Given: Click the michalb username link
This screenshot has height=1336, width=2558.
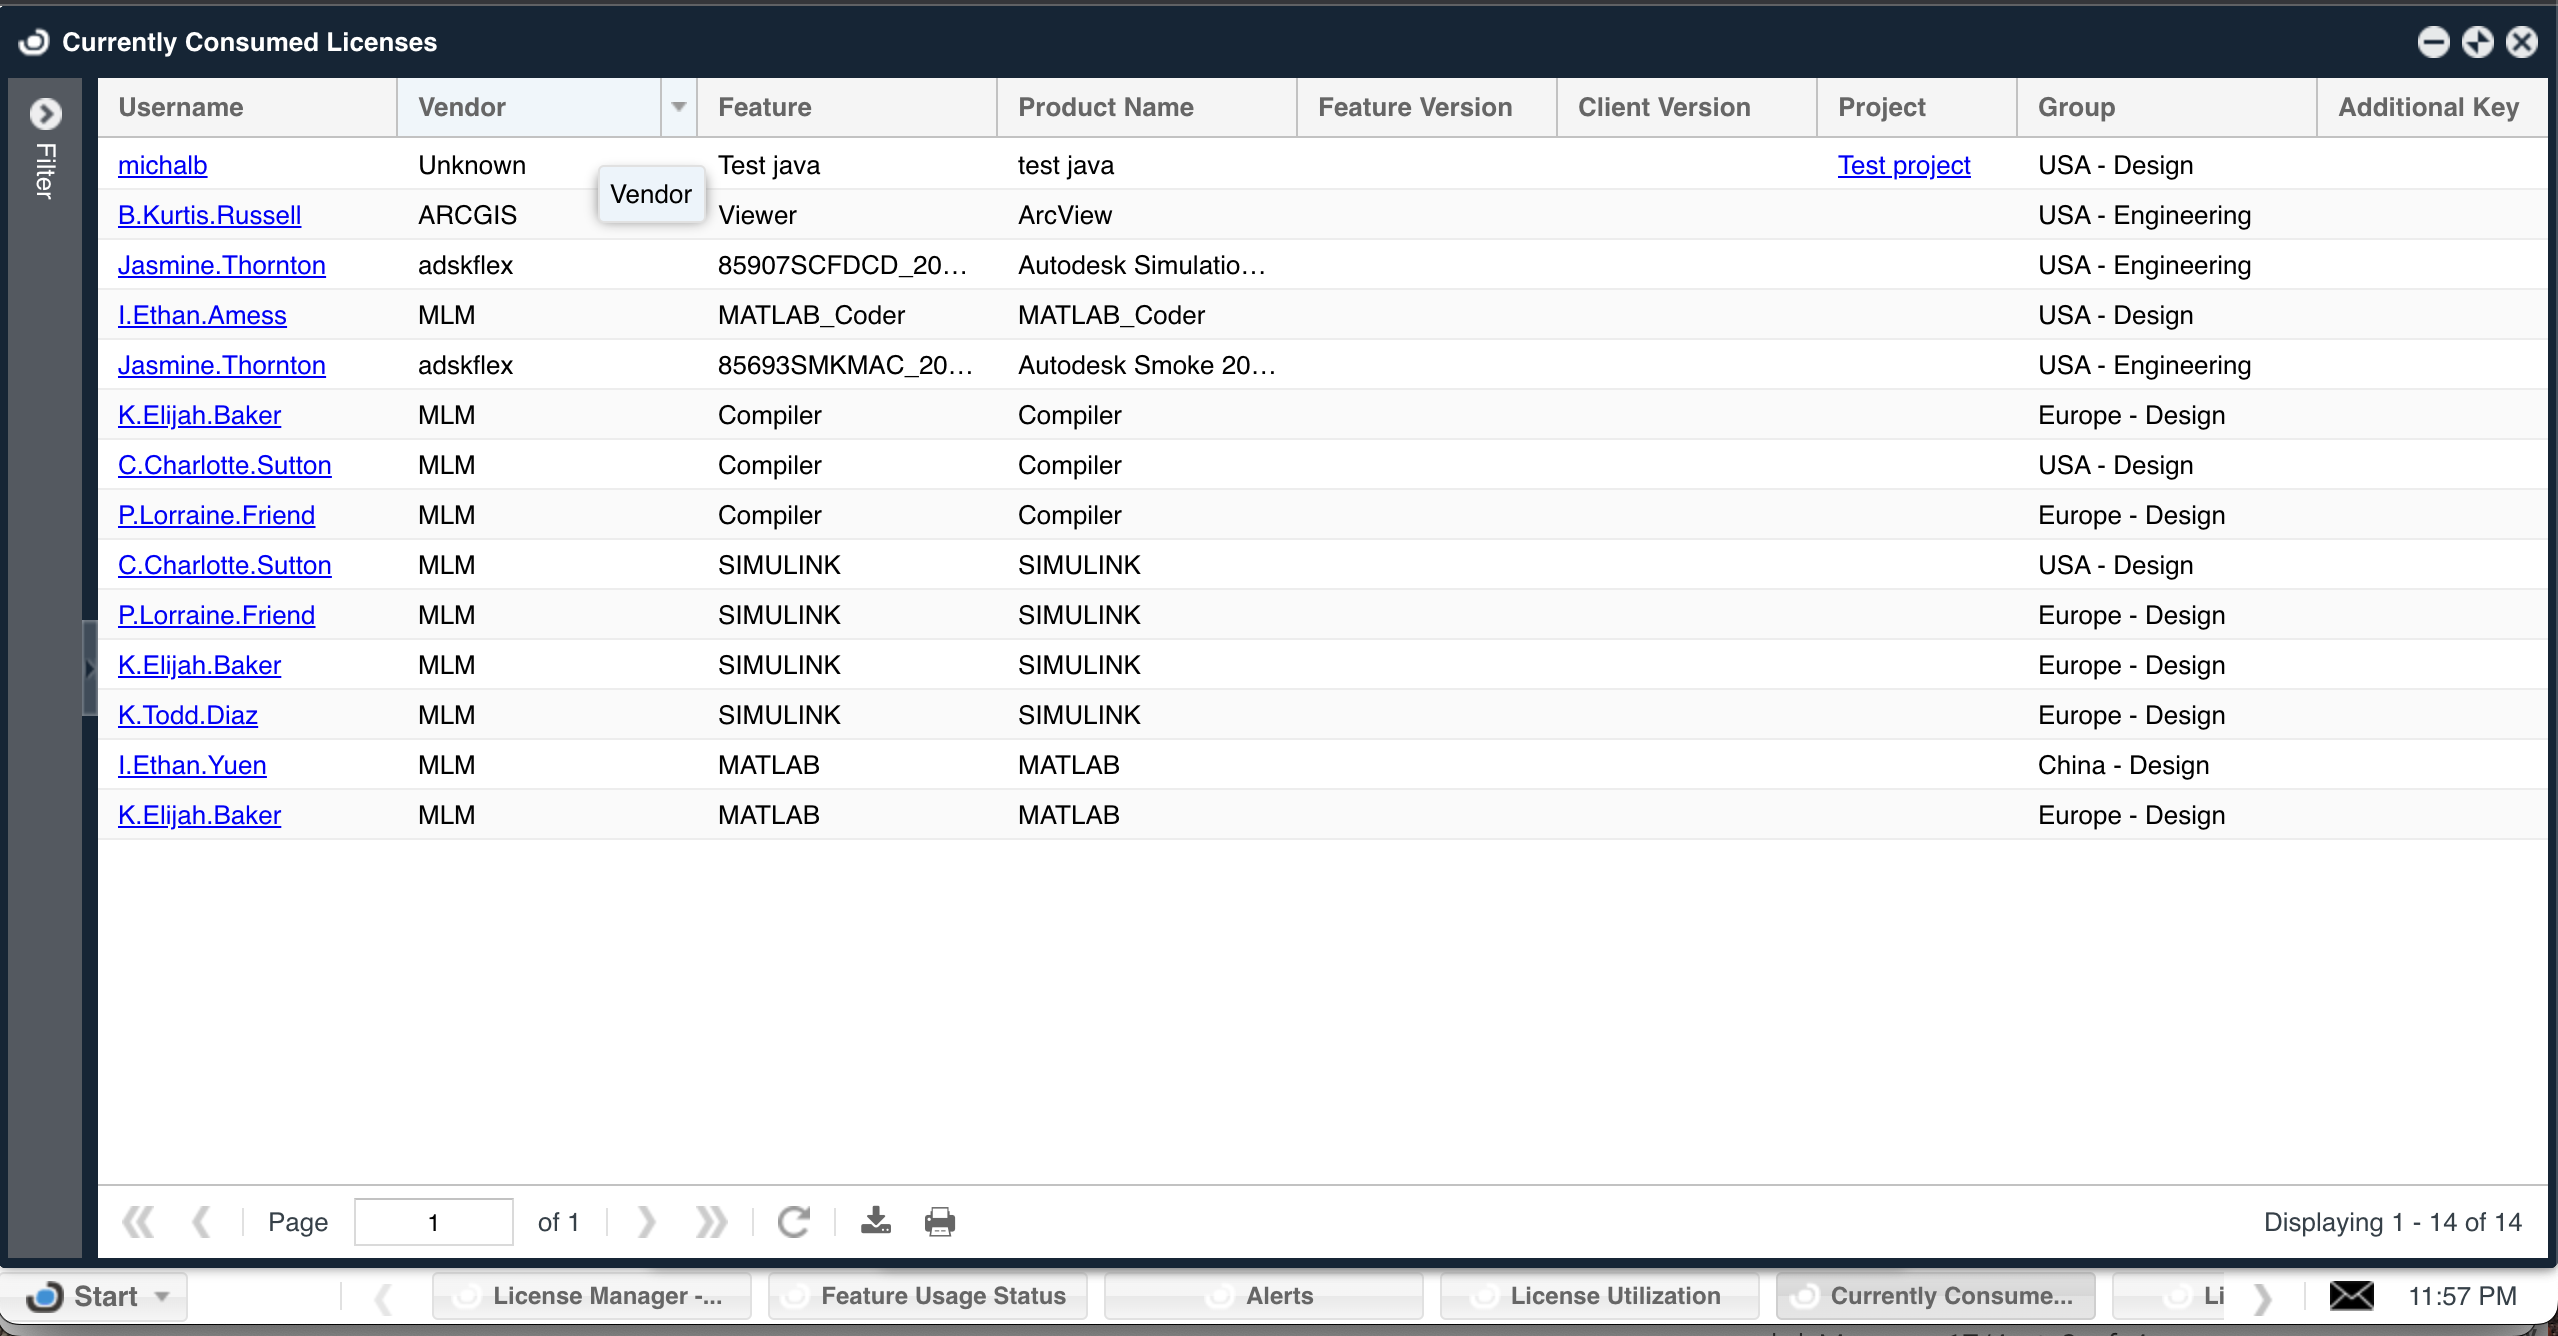Looking at the screenshot, I should pyautogui.click(x=162, y=165).
